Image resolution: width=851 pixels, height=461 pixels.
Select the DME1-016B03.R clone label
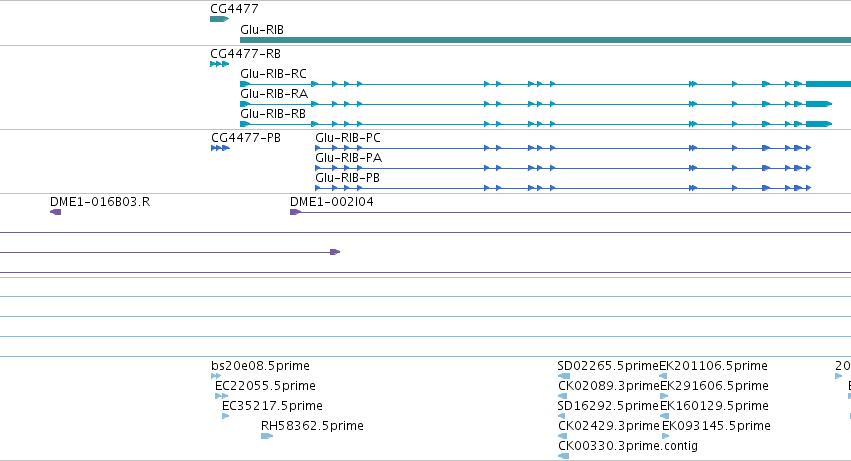coord(100,202)
